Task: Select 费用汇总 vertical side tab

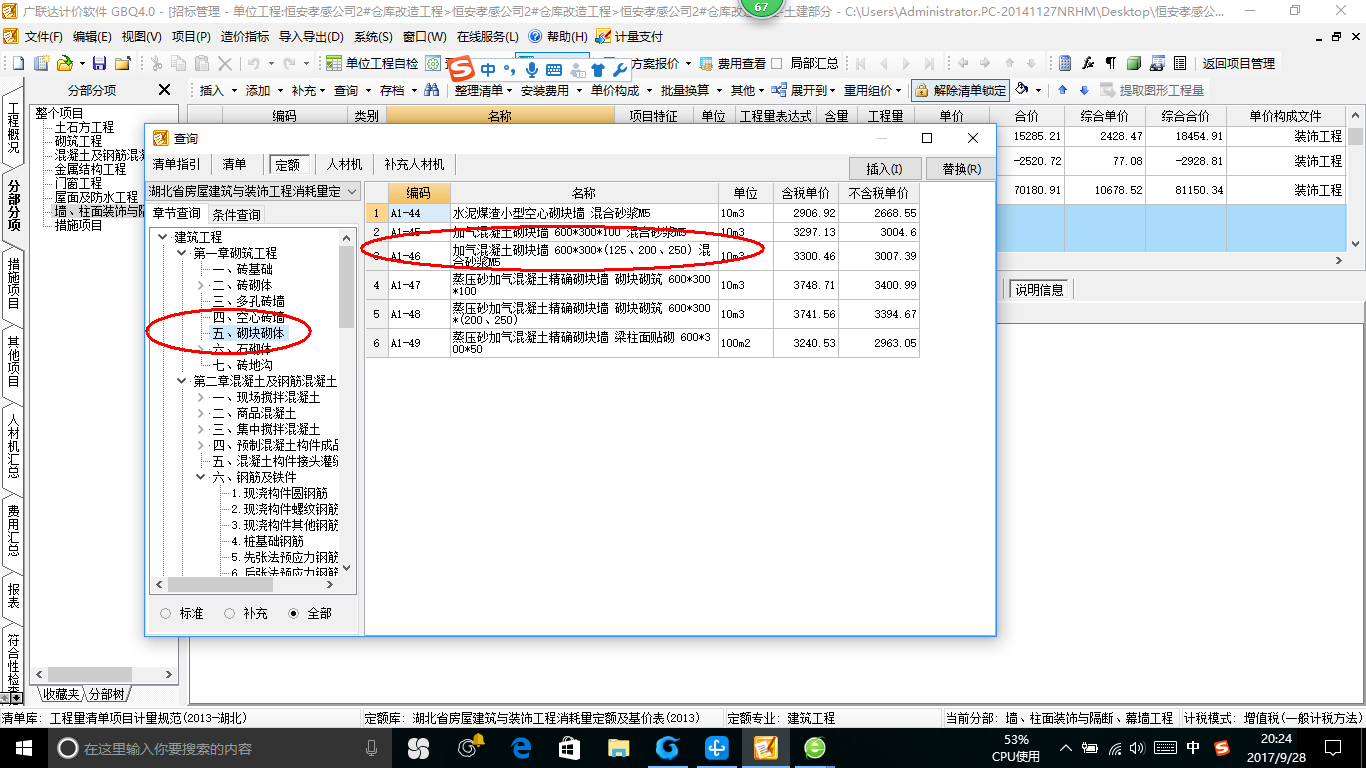Action: coord(13,530)
